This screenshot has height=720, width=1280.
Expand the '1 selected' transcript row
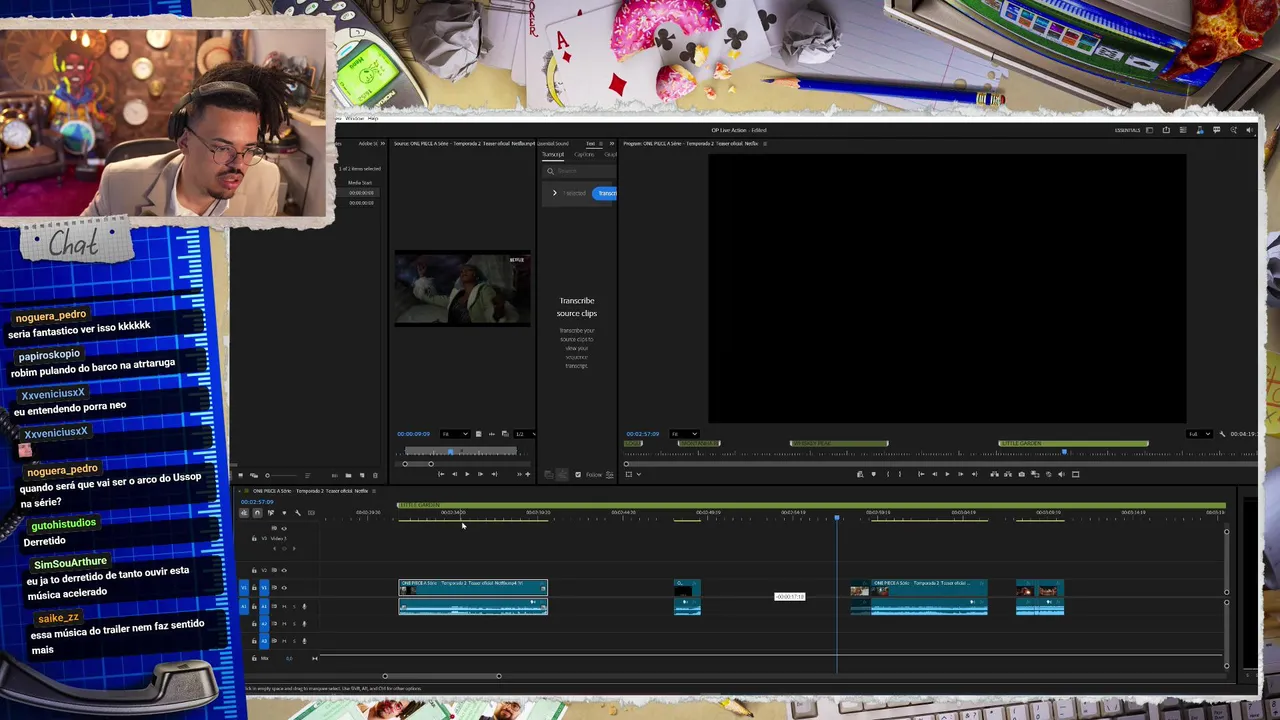click(555, 193)
